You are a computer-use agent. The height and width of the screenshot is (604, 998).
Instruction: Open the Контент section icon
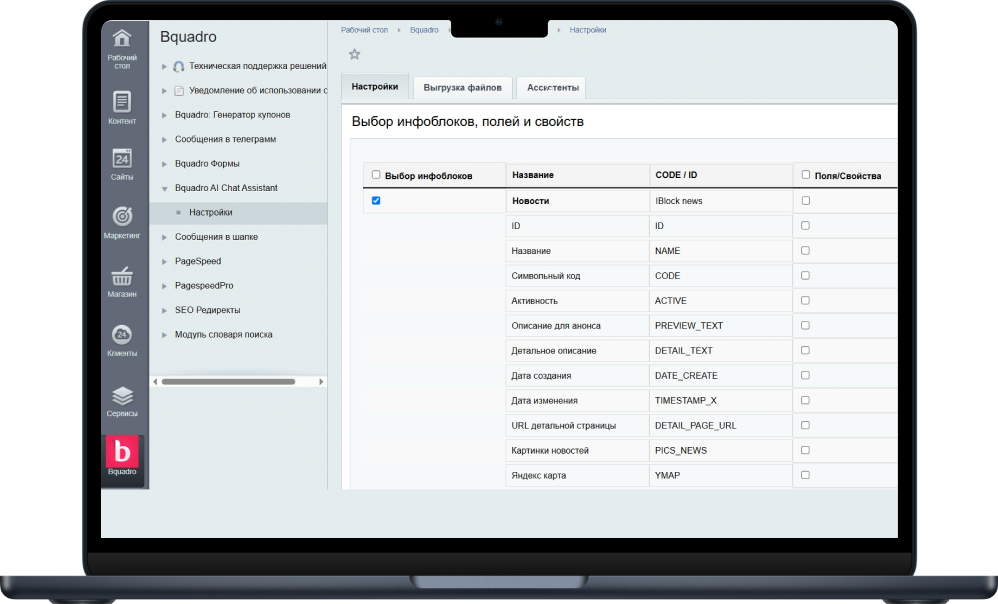point(122,102)
